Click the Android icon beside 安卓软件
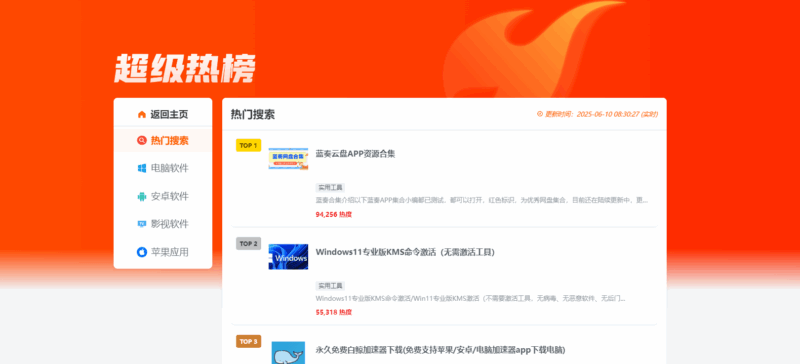This screenshot has width=800, height=364. pyautogui.click(x=142, y=196)
